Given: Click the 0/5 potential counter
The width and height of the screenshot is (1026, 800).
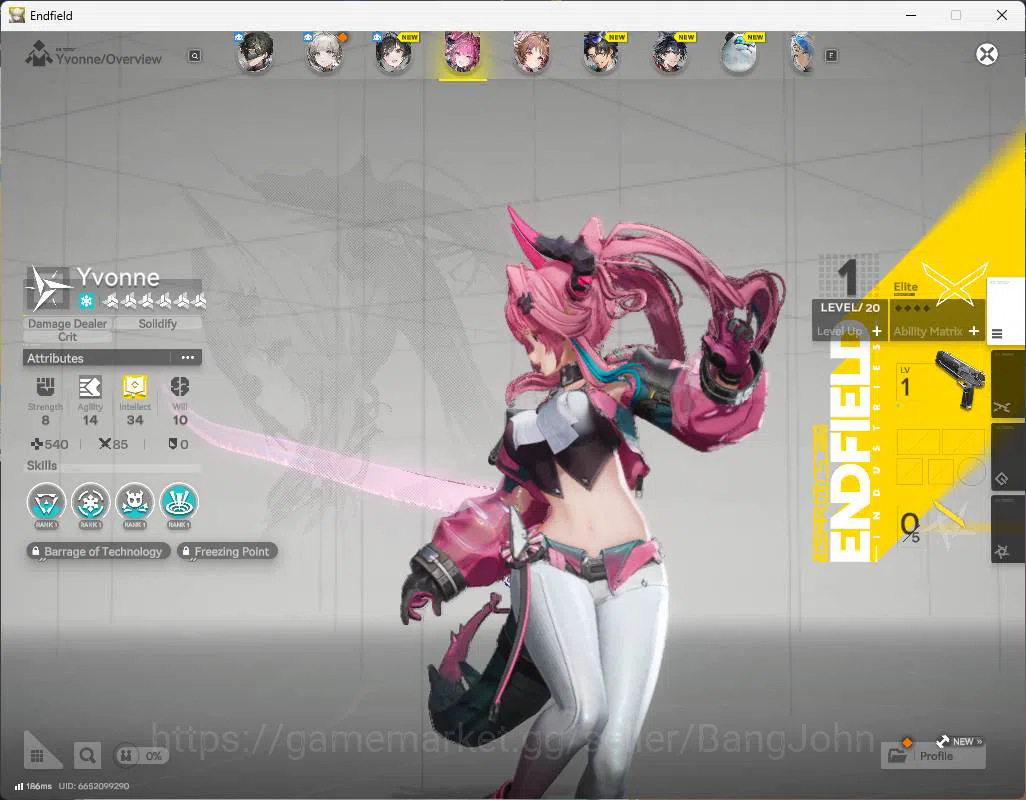Looking at the screenshot, I should pos(910,527).
